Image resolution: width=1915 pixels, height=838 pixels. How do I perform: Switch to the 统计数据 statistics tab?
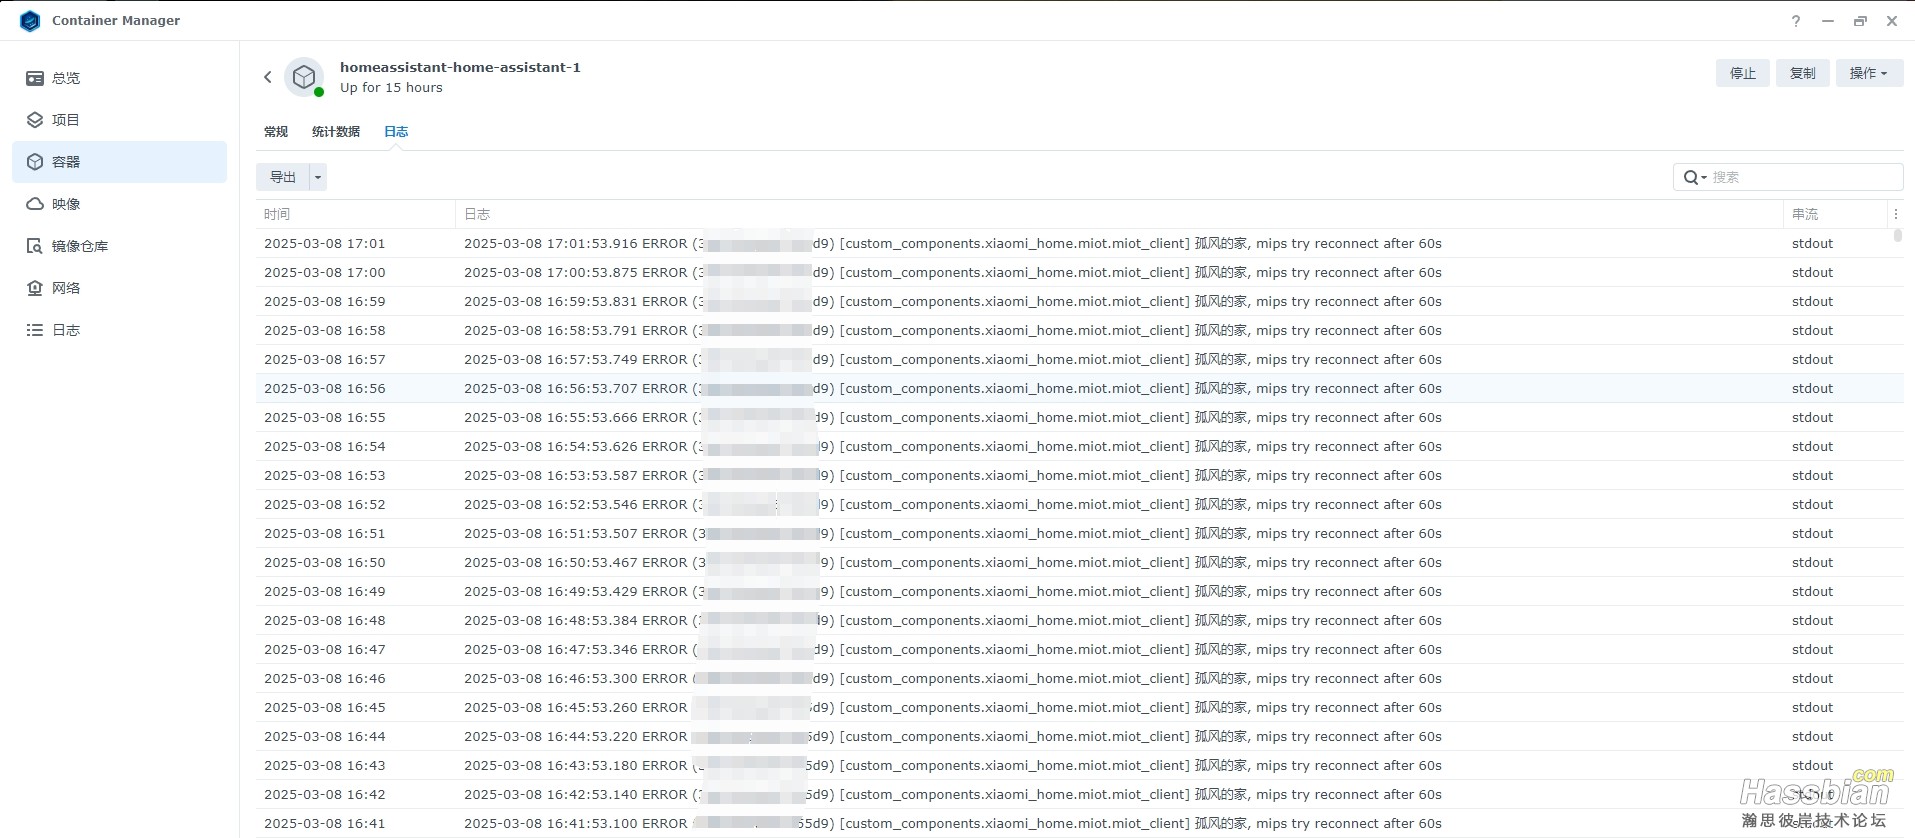336,132
